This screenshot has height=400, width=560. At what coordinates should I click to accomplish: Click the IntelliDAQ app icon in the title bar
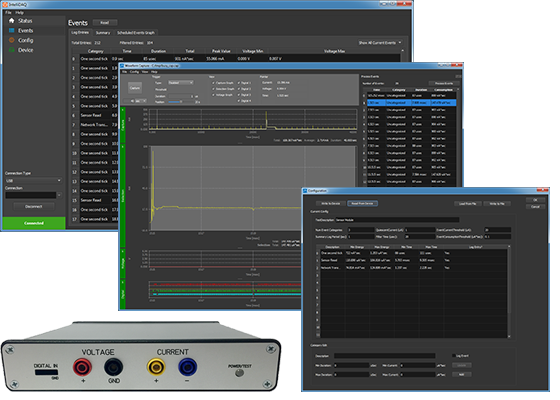click(x=5, y=4)
